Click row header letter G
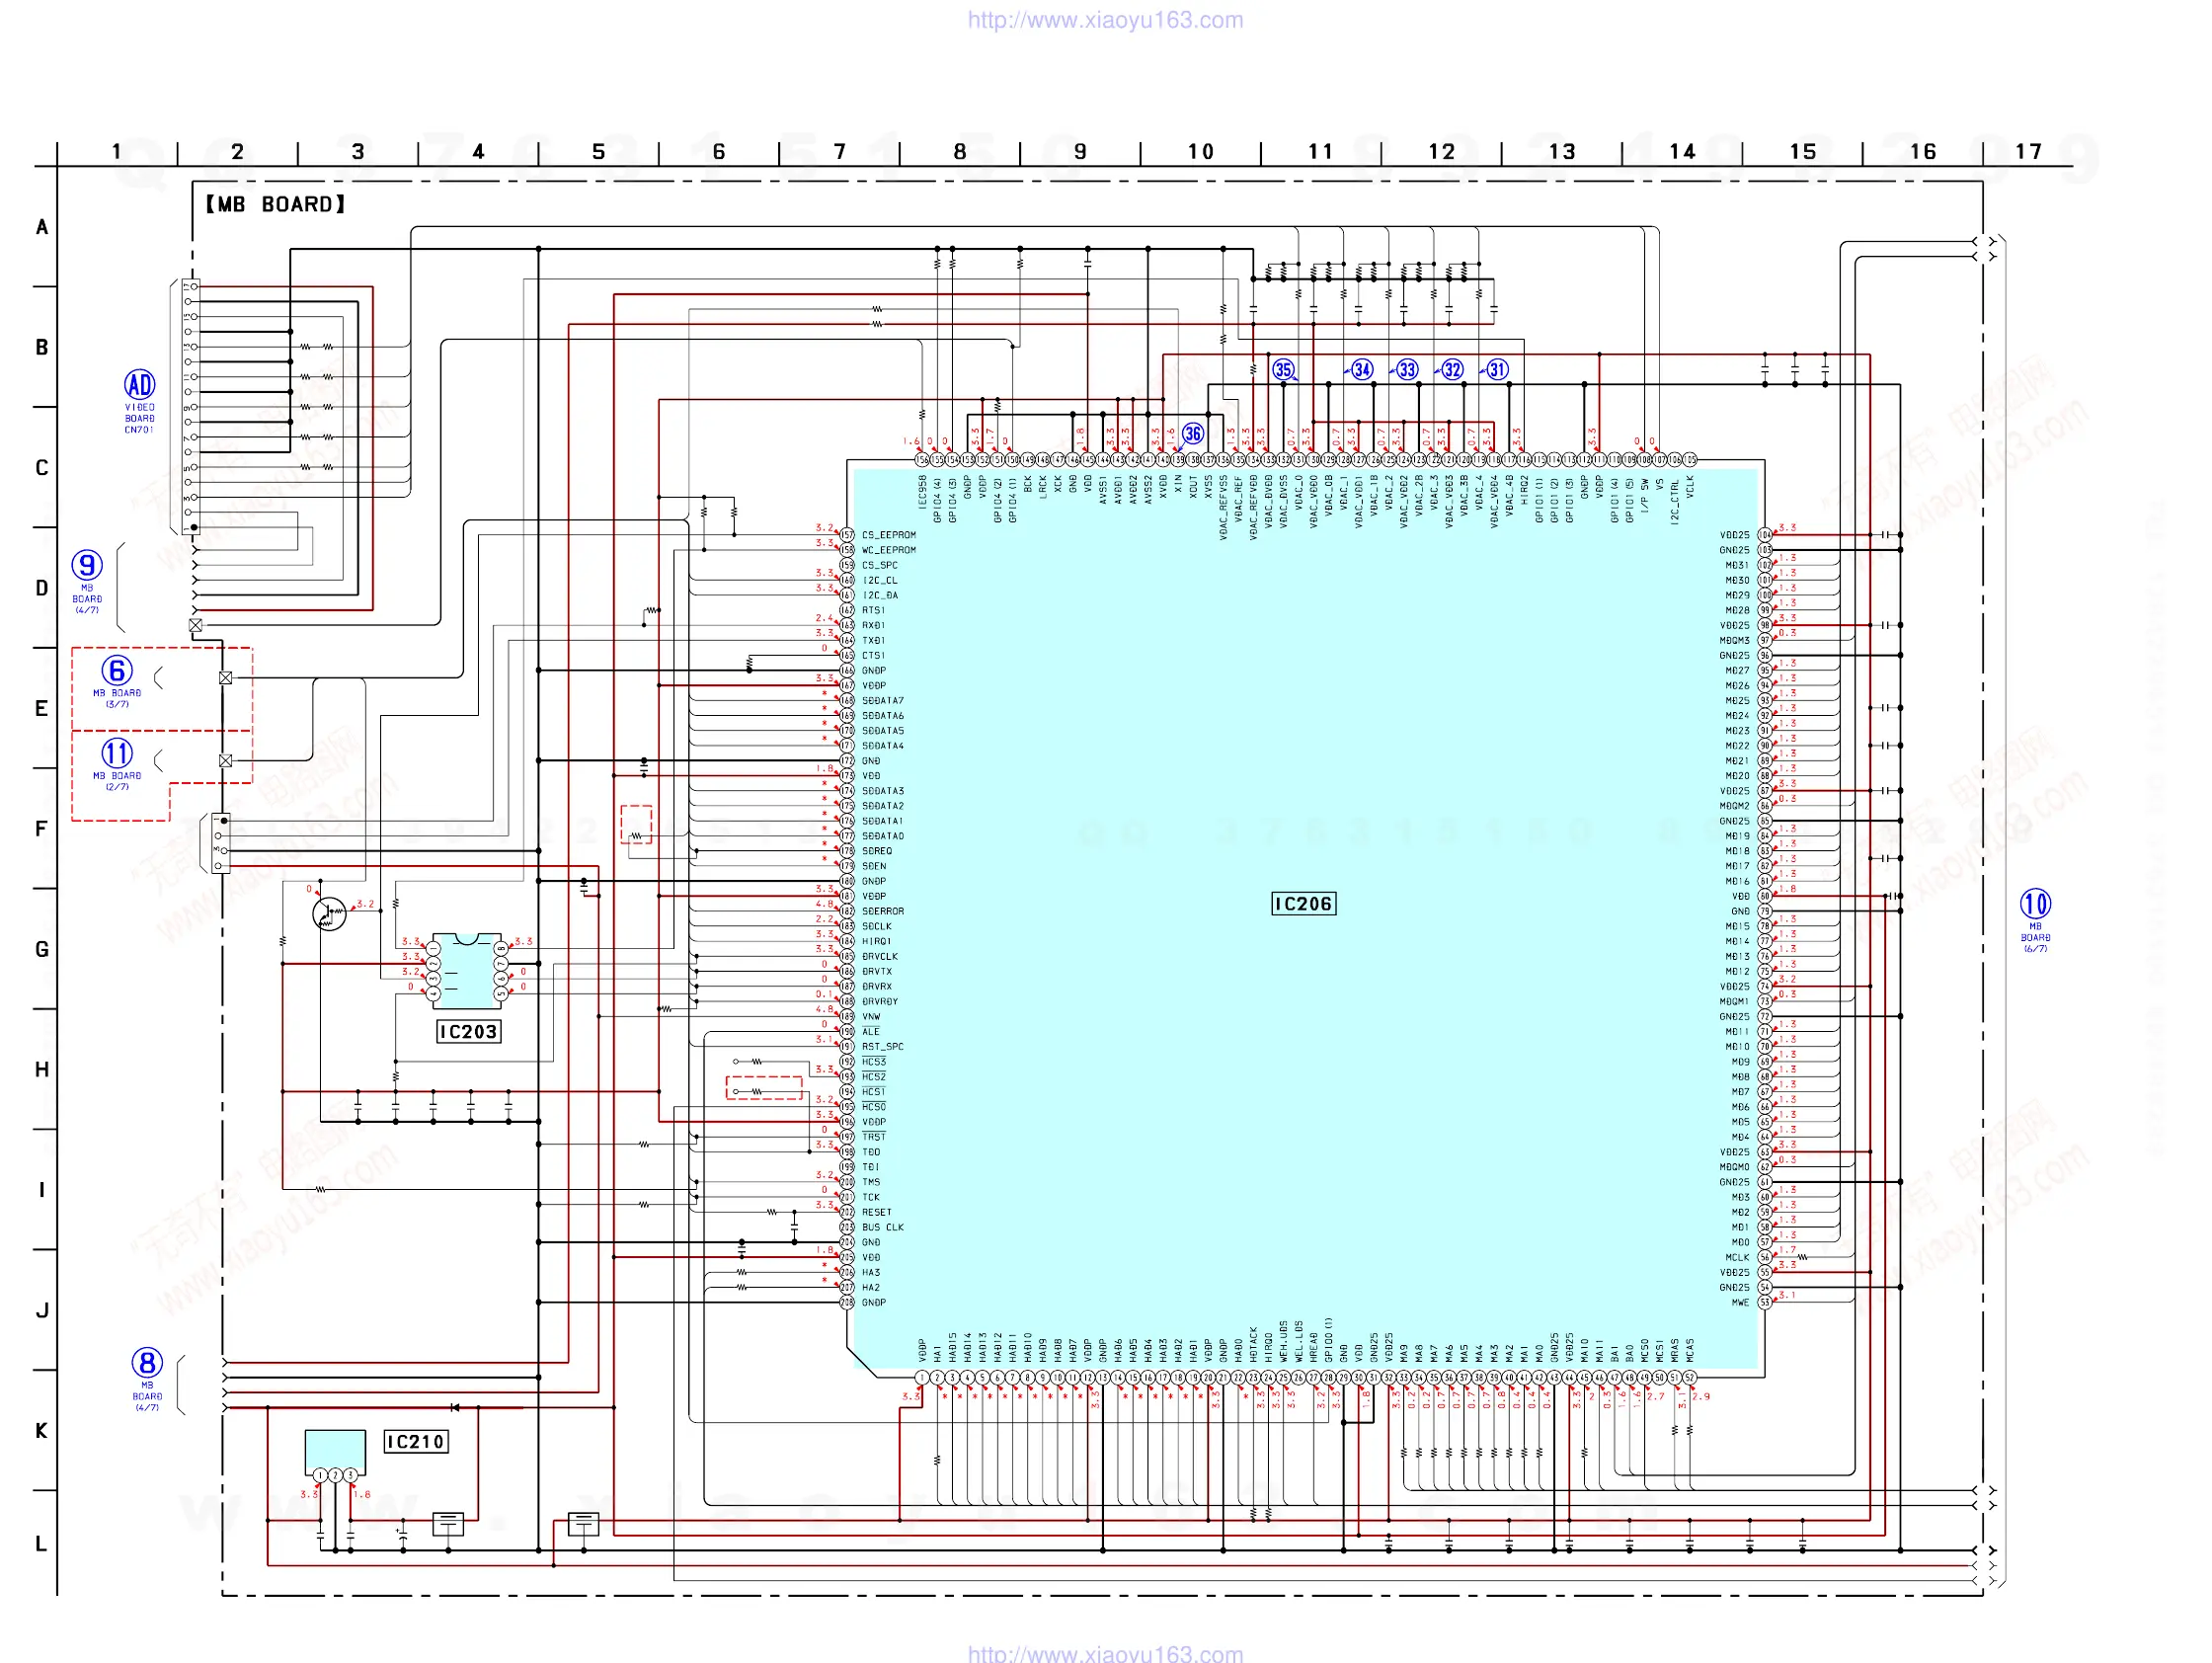The image size is (2212, 1663). click(x=42, y=949)
